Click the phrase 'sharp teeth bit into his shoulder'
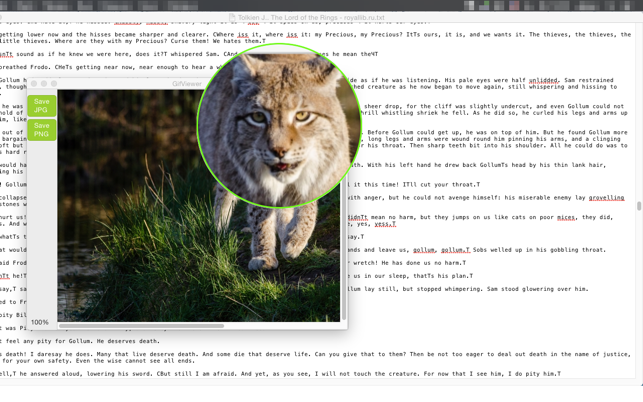 pos(485,146)
